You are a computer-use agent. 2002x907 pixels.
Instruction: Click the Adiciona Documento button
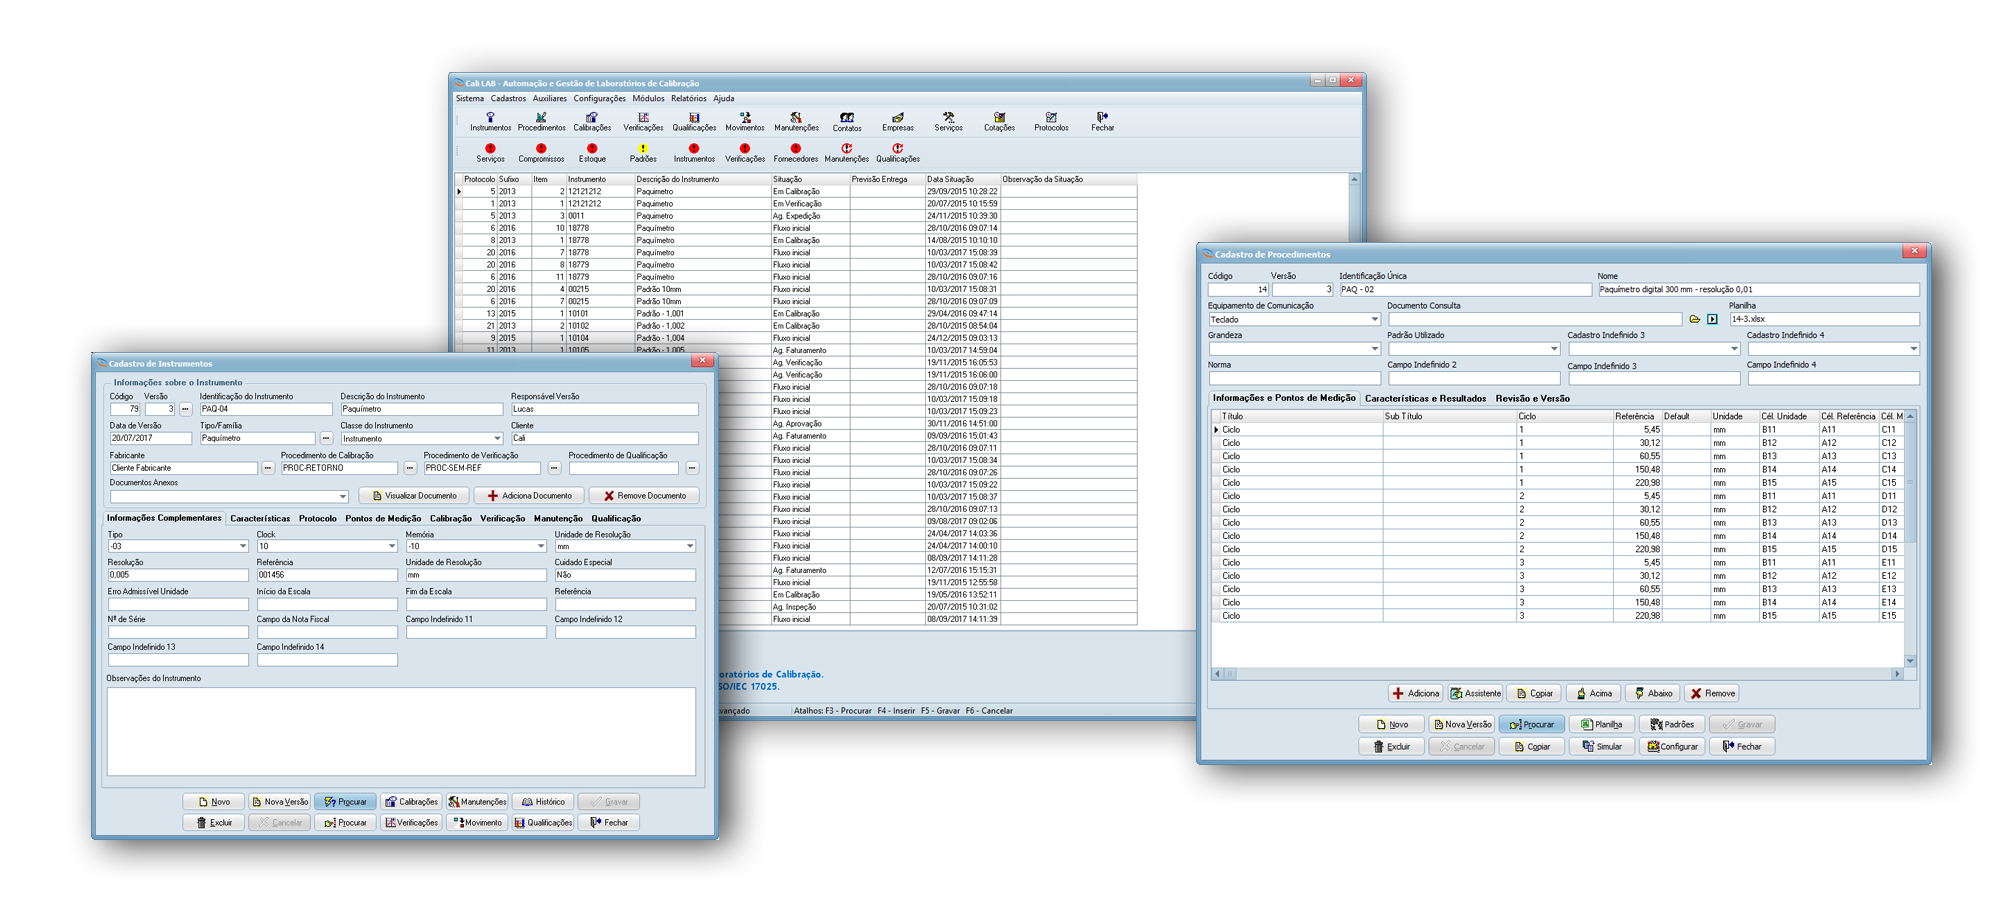(529, 496)
